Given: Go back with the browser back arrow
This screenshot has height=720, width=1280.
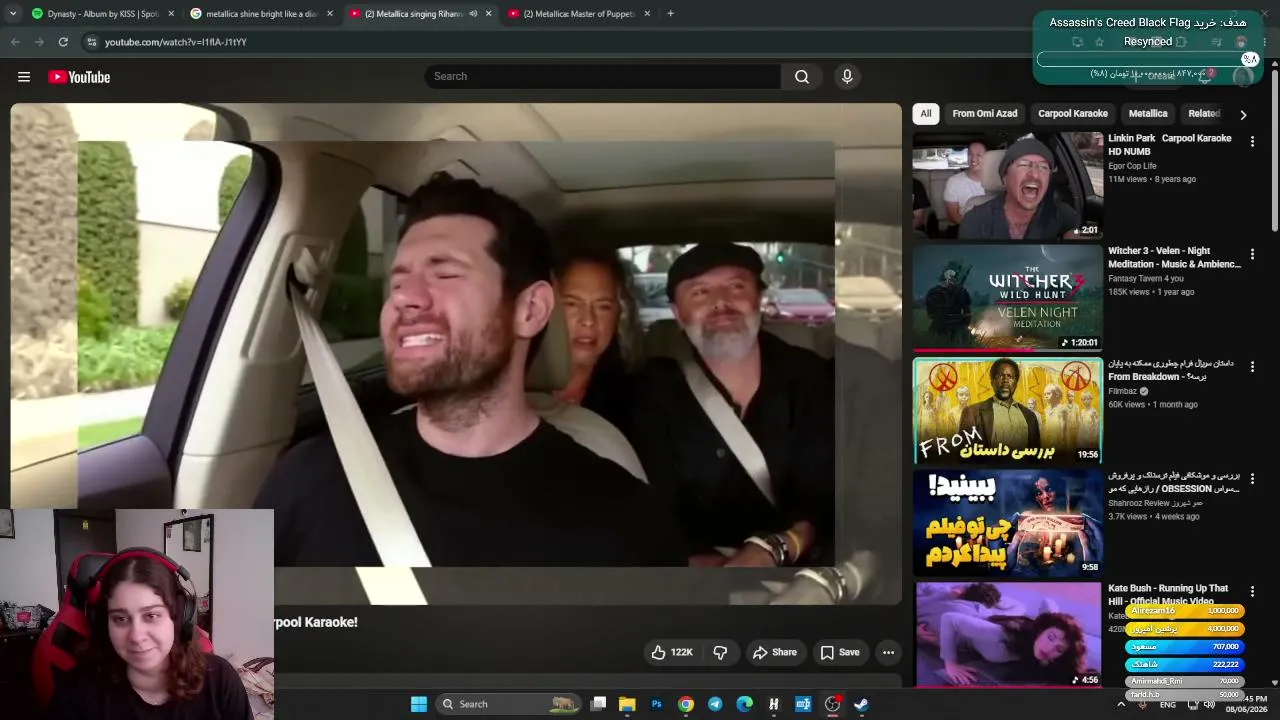Looking at the screenshot, I should [x=15, y=42].
